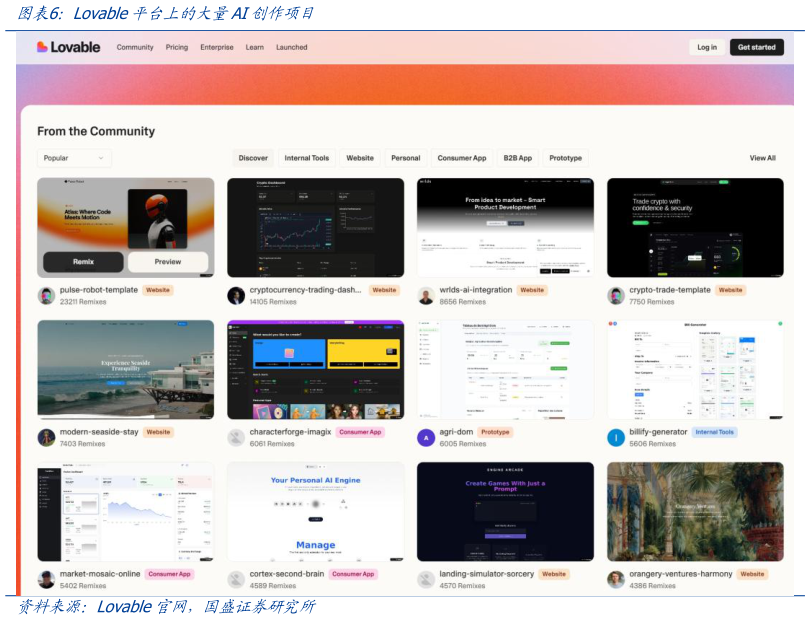Click the cryptocurrency-trading-dashboard author avatar
This screenshot has width=810, height=620.
(236, 296)
